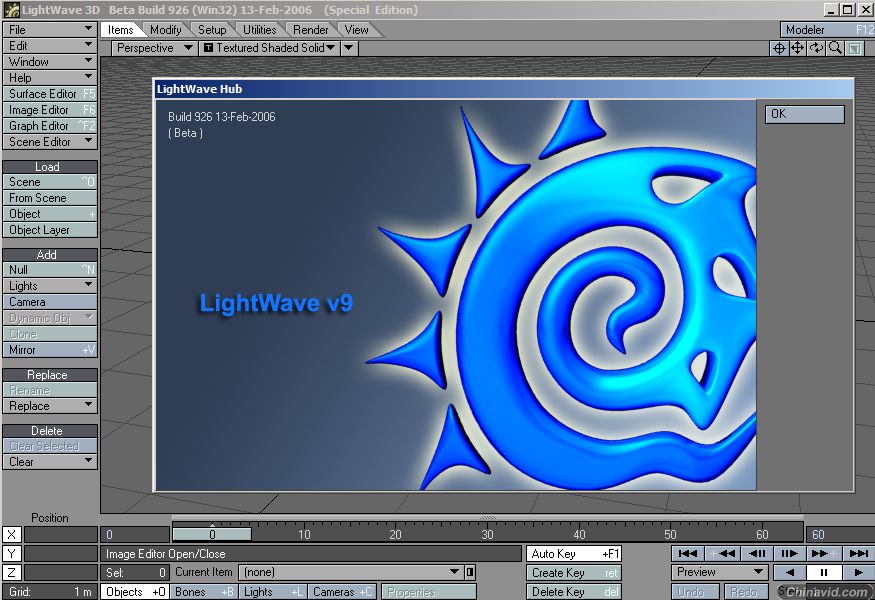Play animation forward
Screen dimensions: 875x600
coord(858,572)
